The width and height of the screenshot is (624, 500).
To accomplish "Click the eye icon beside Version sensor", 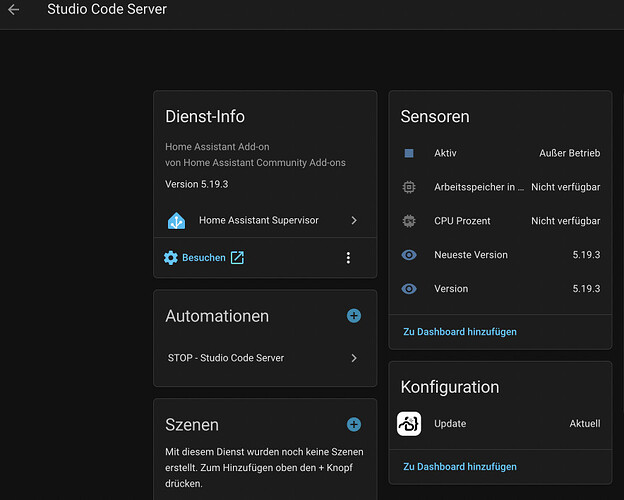I will pyautogui.click(x=409, y=289).
